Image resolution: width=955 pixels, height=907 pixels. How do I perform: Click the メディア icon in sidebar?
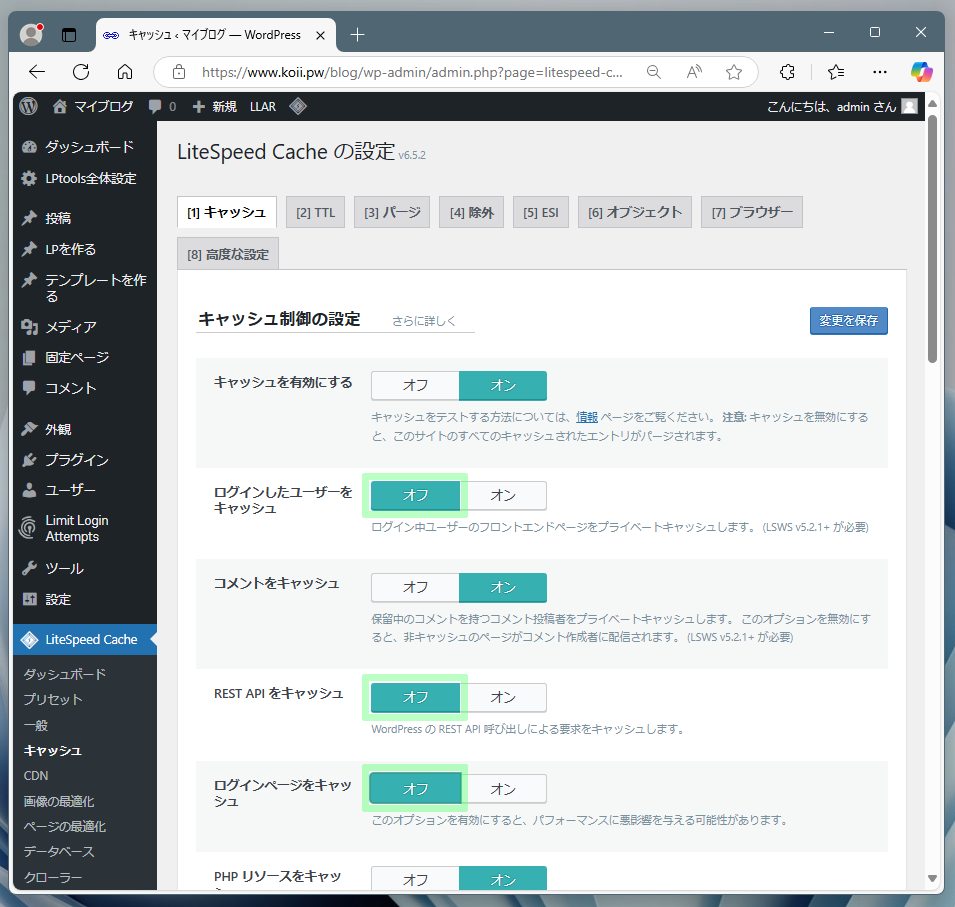[29, 327]
